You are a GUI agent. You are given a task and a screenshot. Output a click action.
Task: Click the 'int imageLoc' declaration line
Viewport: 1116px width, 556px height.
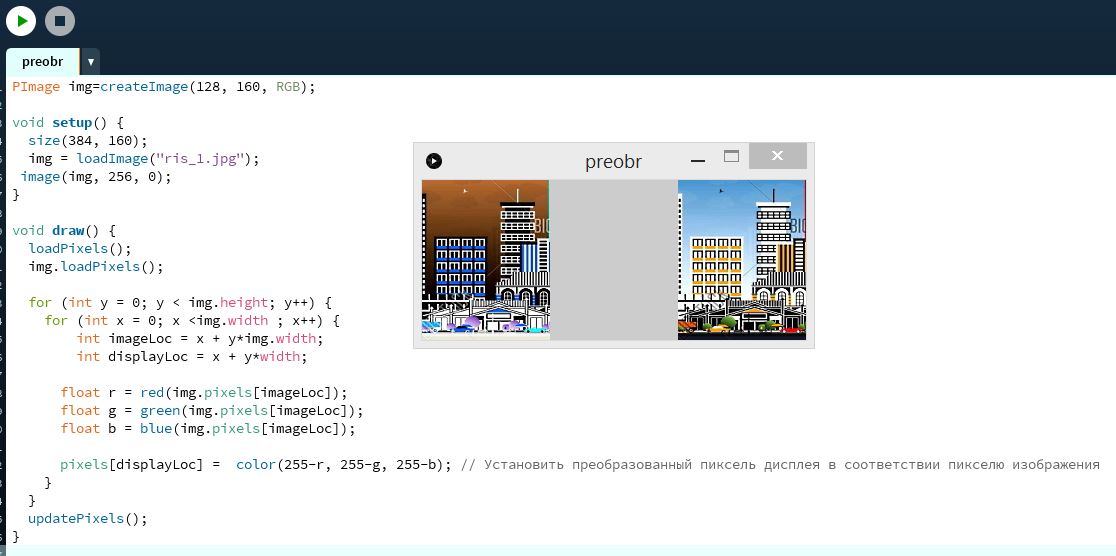click(200, 338)
